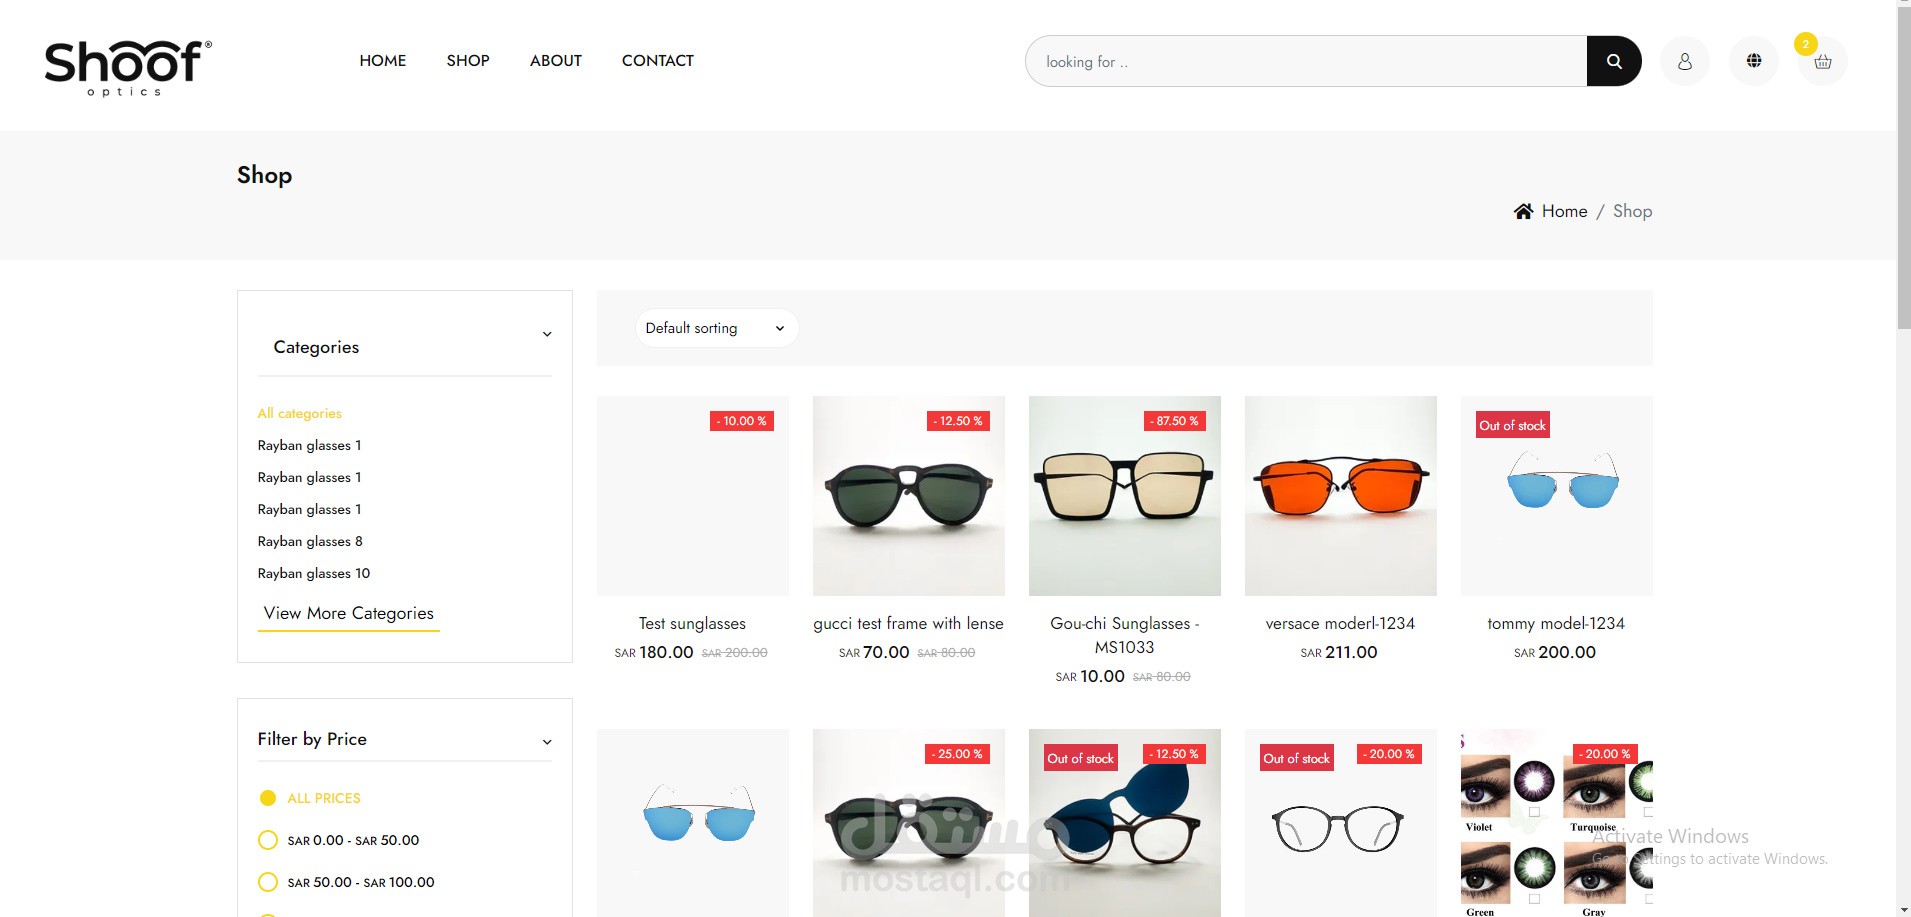
Task: Open the round clear eyeglasses image
Action: pos(1341,823)
